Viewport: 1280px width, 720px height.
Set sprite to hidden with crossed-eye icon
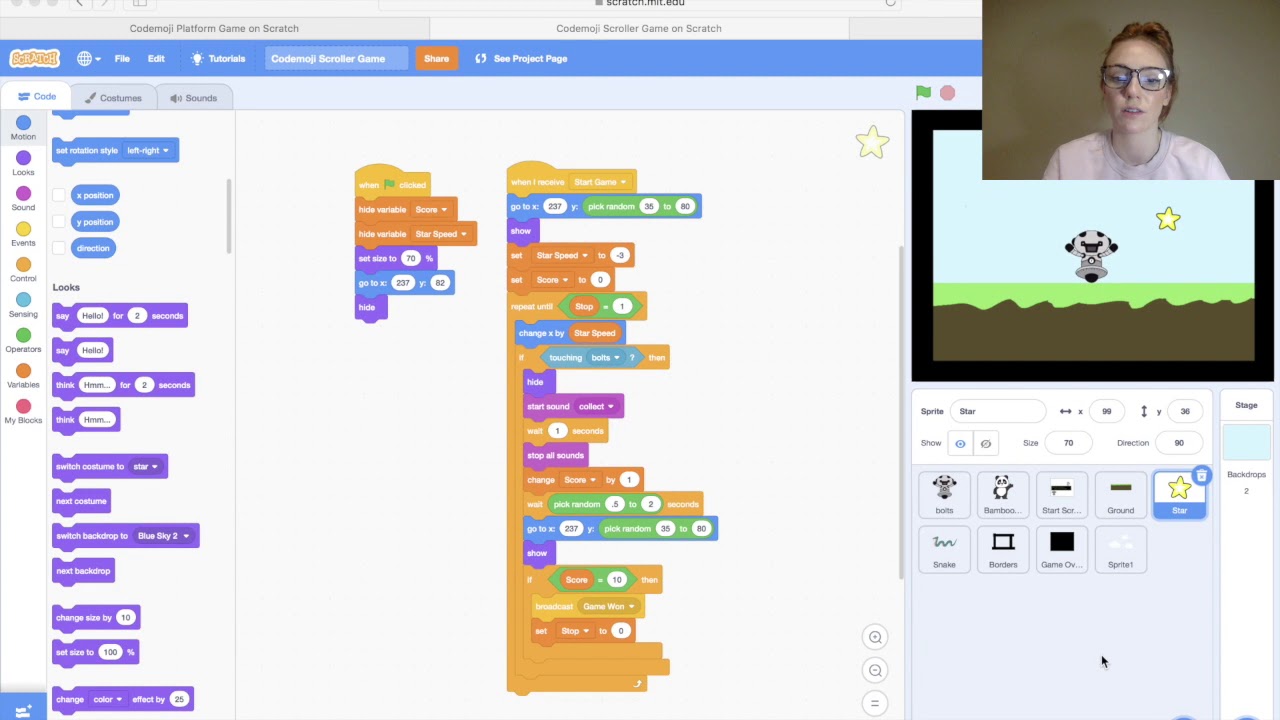(x=986, y=443)
